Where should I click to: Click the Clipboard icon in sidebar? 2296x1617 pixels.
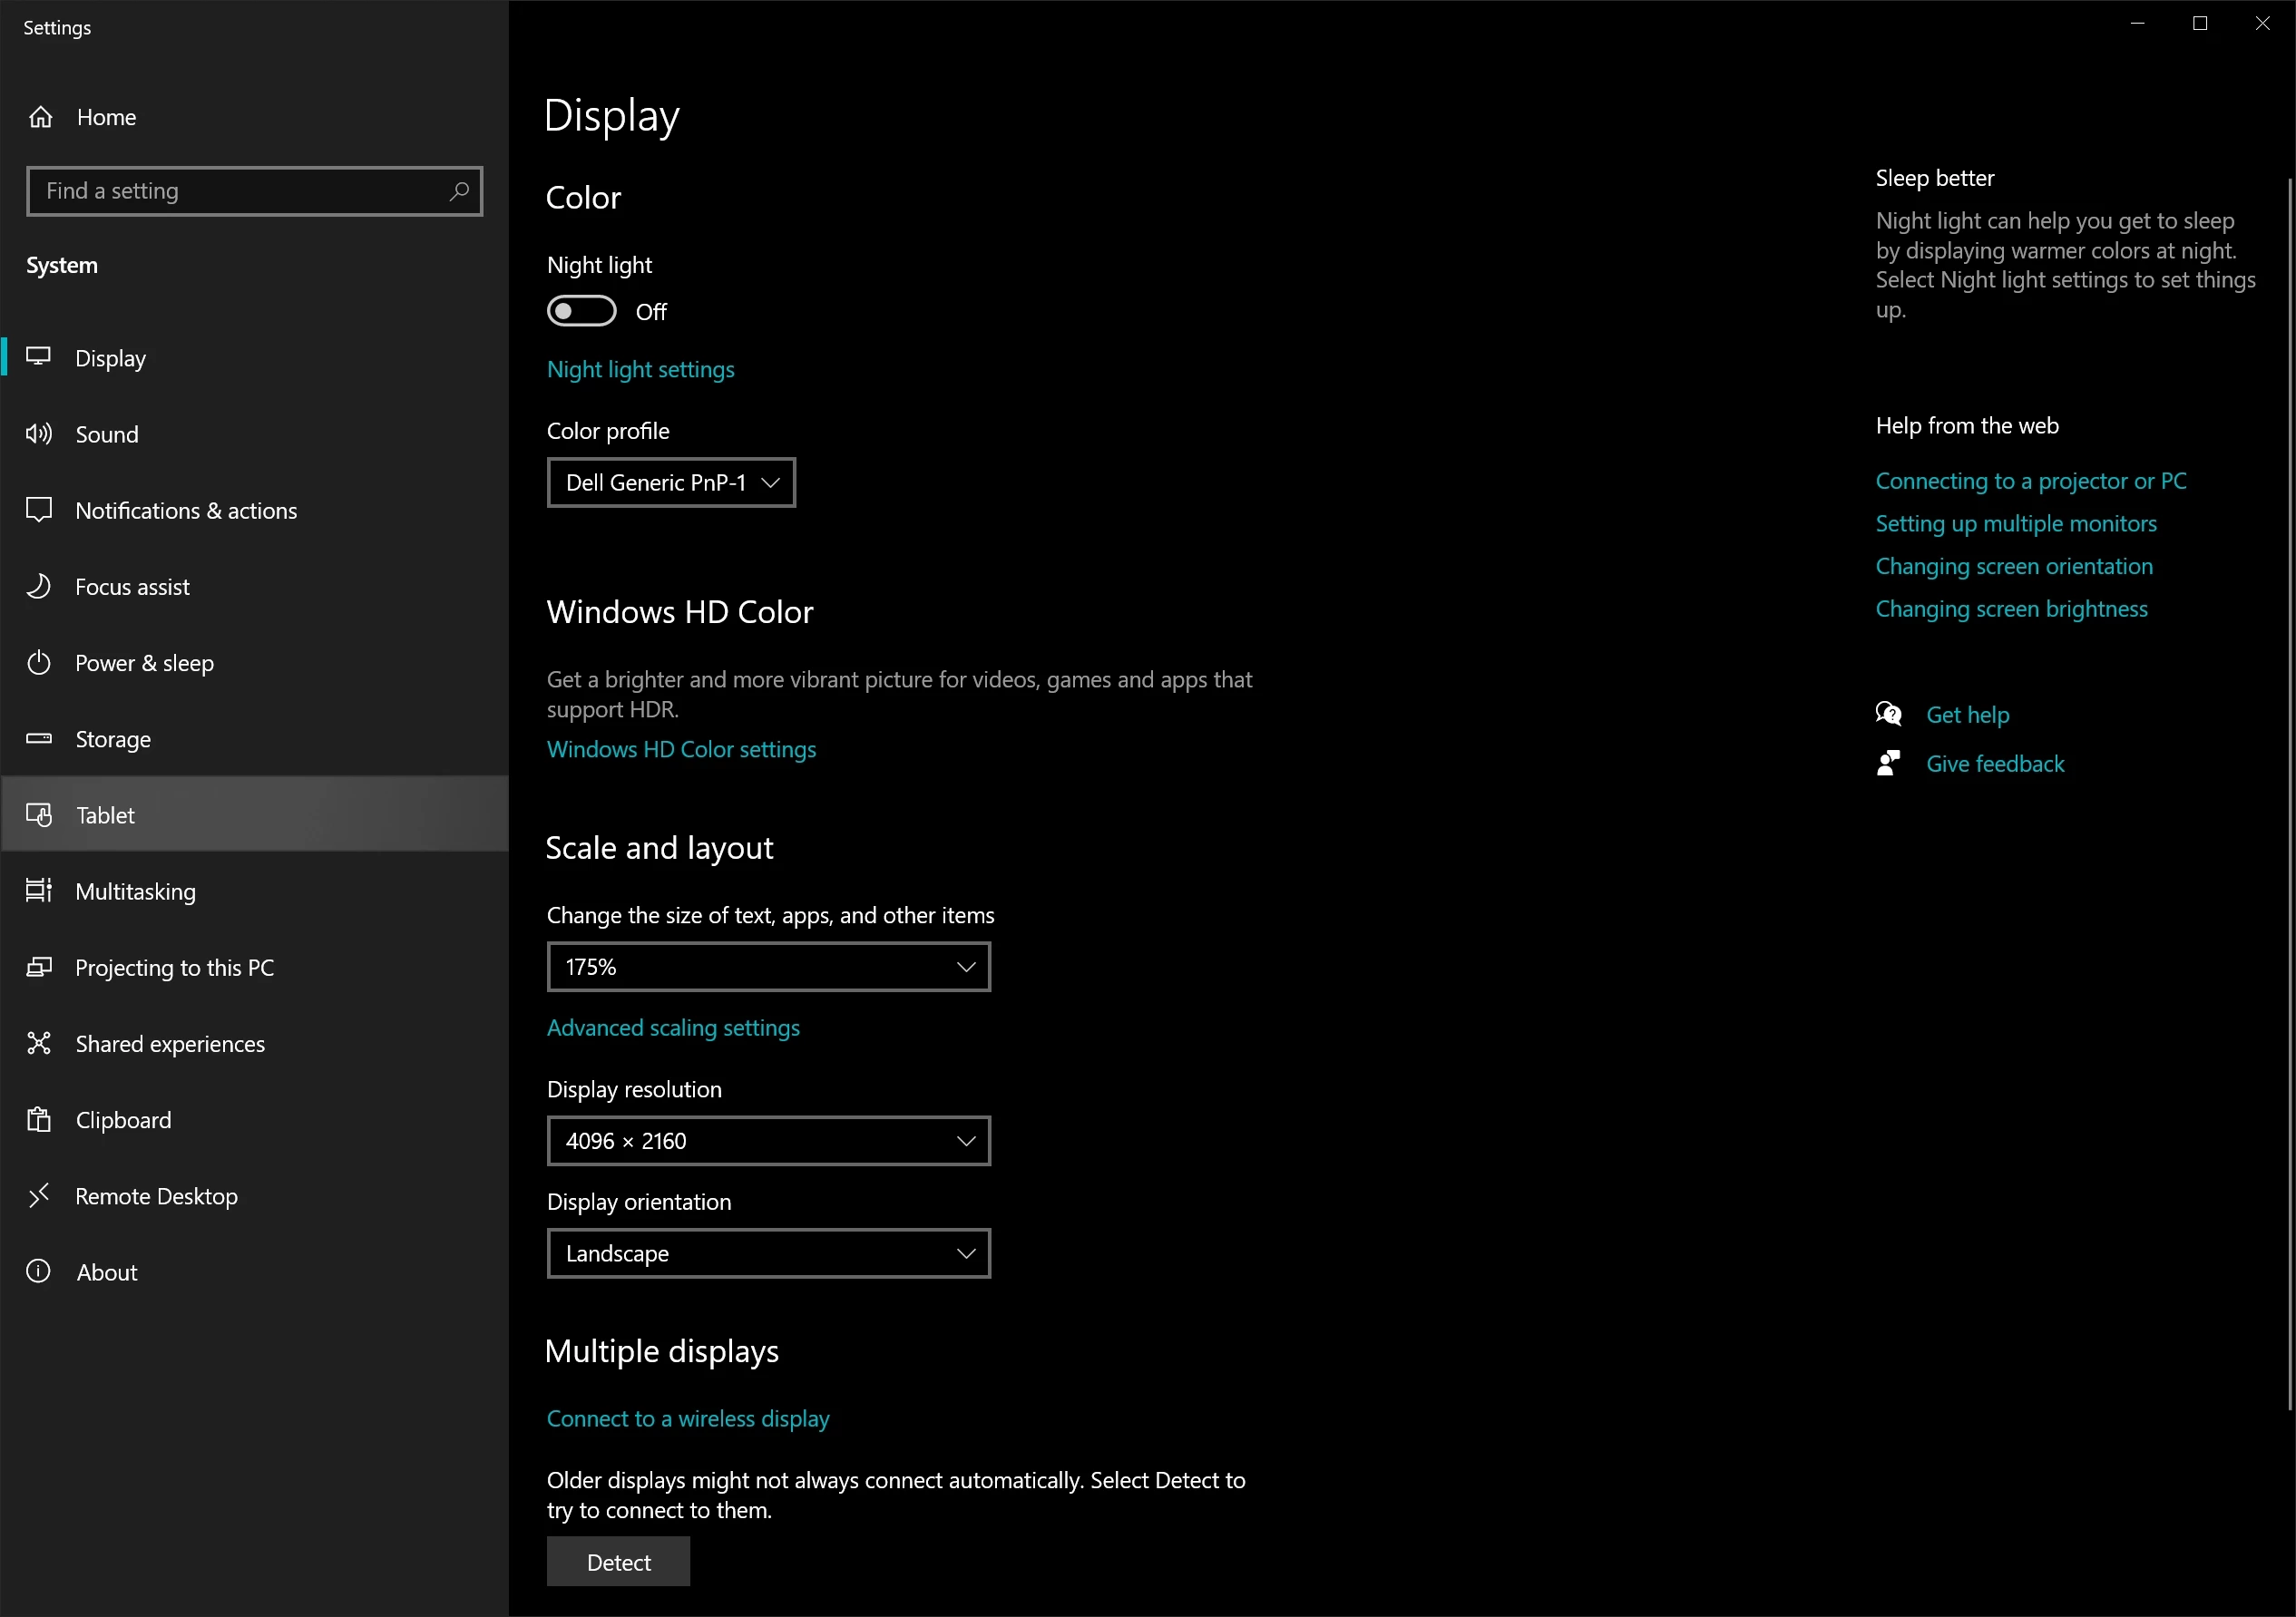39,1119
